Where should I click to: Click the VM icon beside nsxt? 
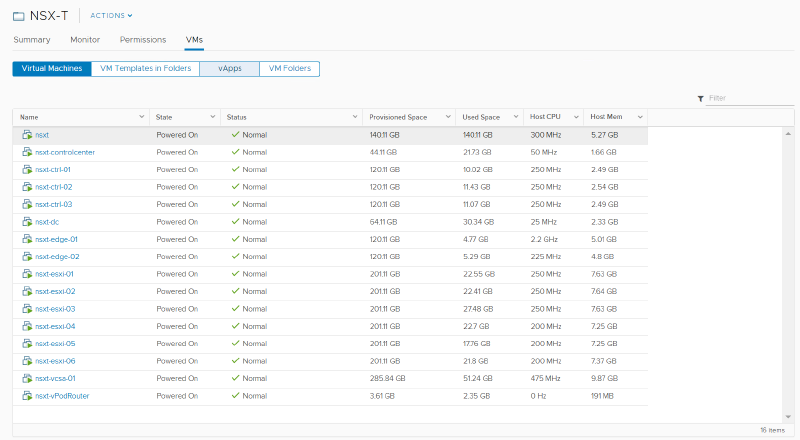27,135
